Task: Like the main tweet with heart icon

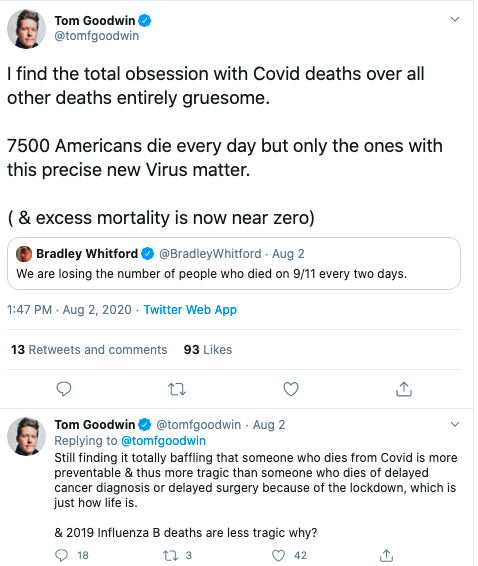Action: click(291, 389)
